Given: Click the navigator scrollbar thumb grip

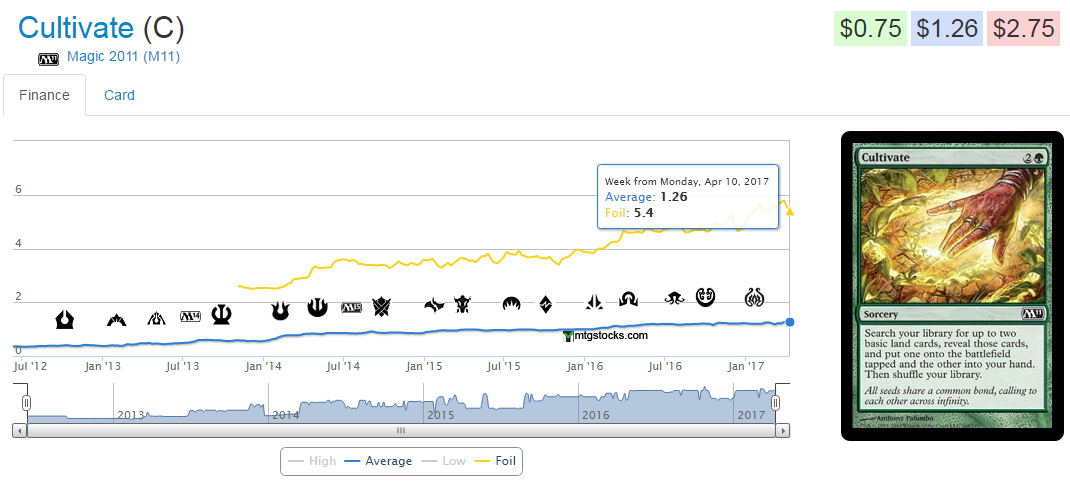Looking at the screenshot, I should tap(401, 431).
